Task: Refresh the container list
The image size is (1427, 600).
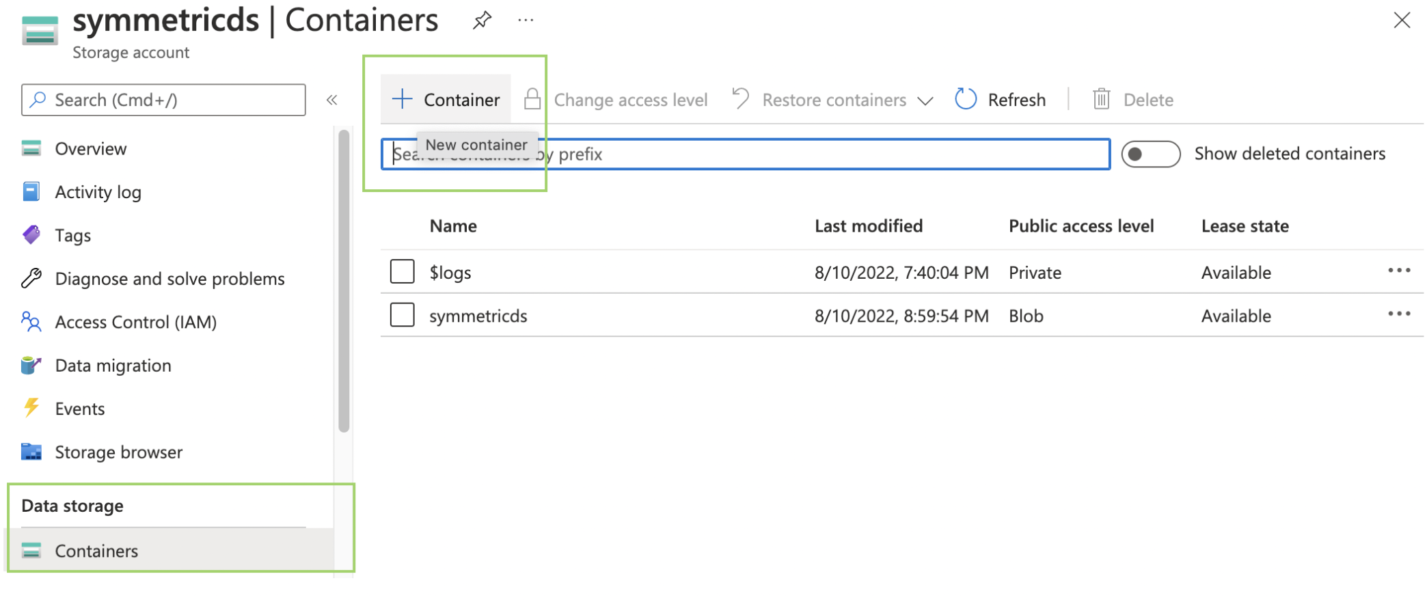Action: coord(1000,99)
